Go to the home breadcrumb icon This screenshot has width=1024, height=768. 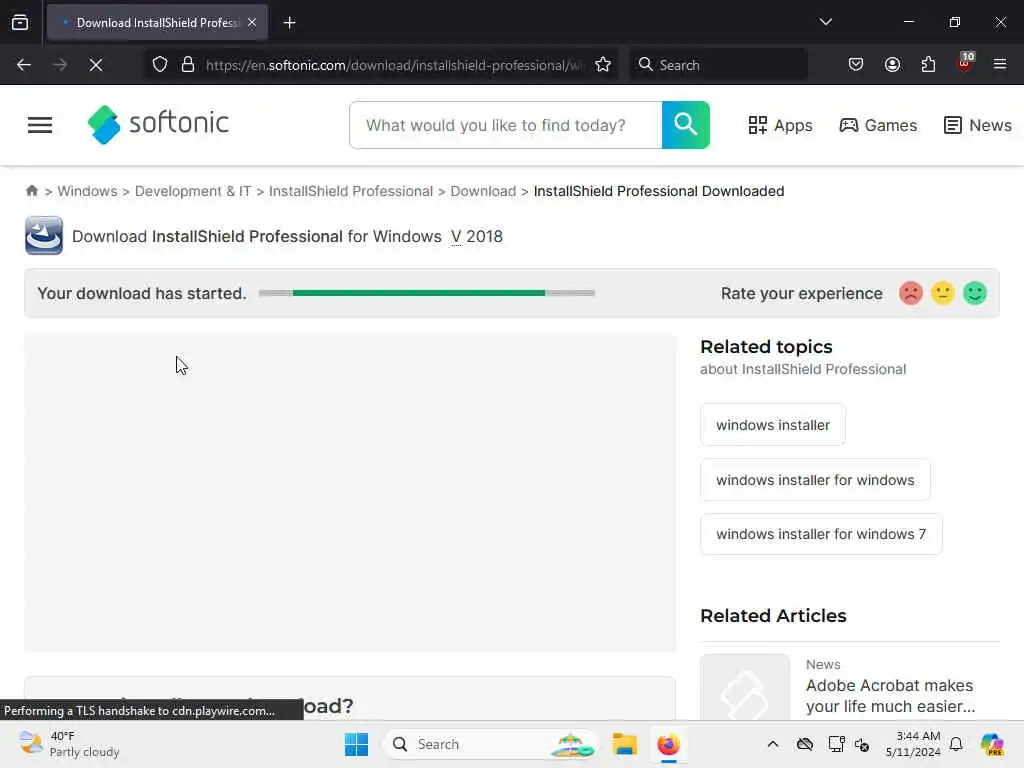point(31,191)
